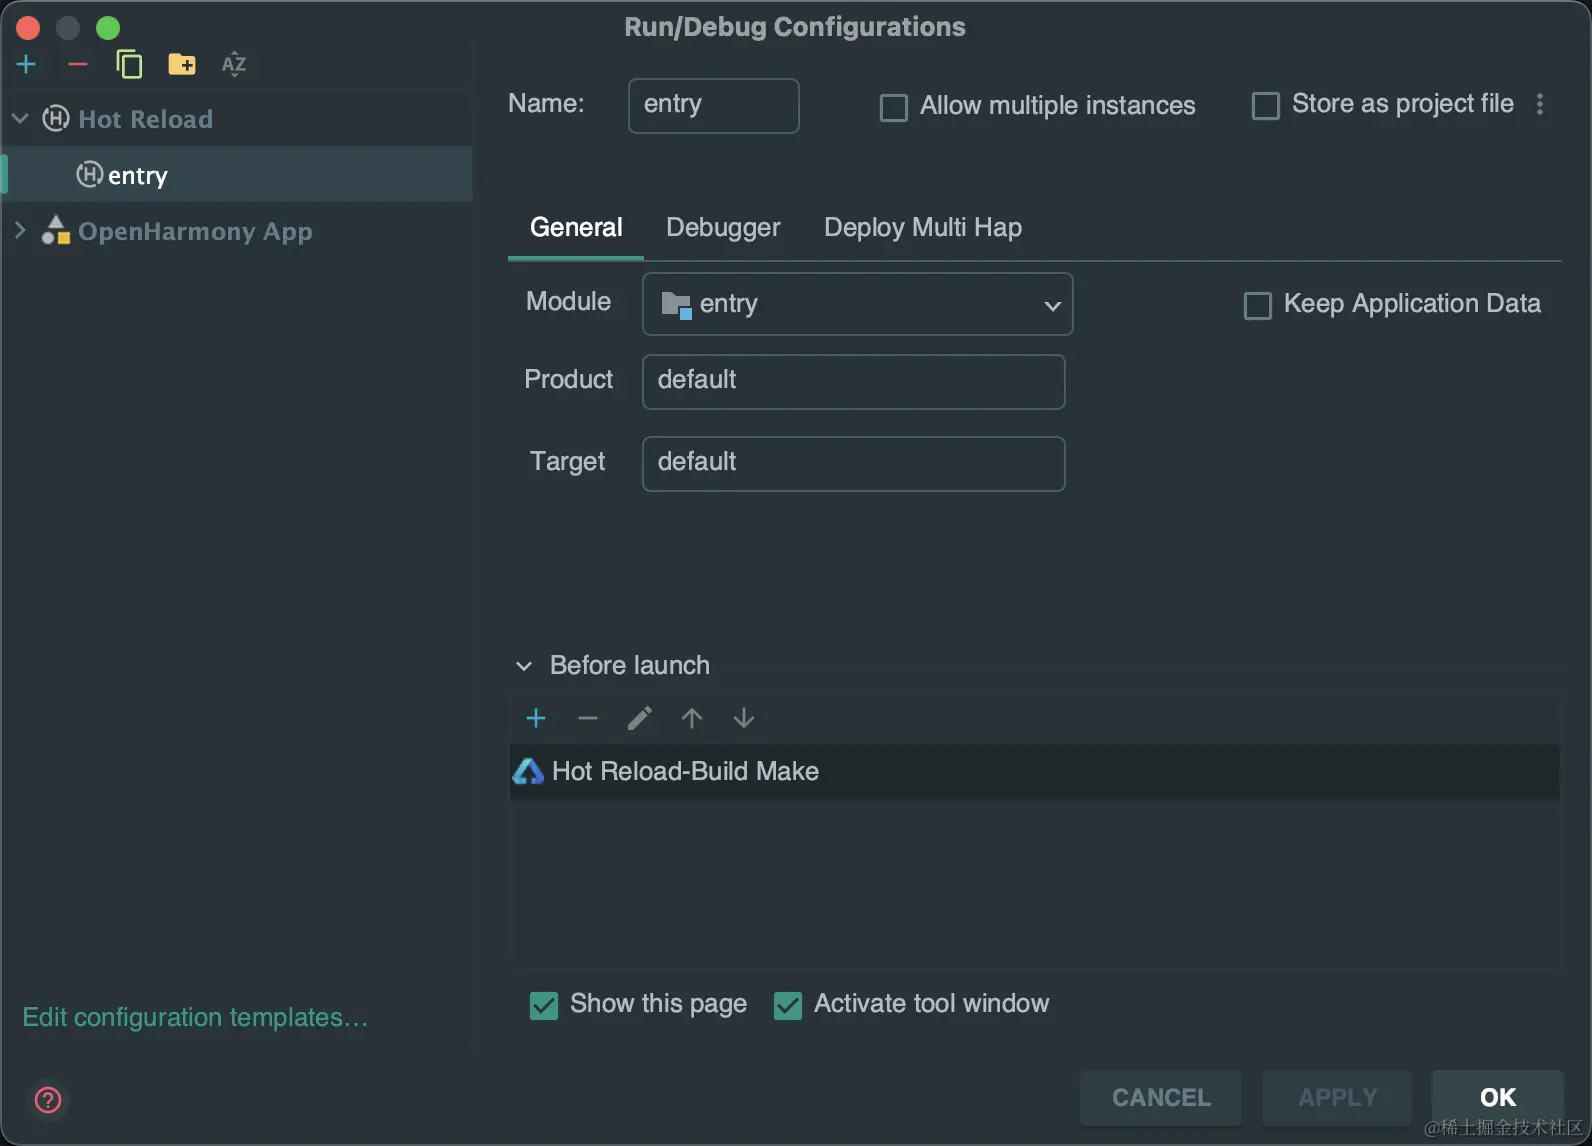Click the red close window button
The height and width of the screenshot is (1146, 1592).
point(28,27)
